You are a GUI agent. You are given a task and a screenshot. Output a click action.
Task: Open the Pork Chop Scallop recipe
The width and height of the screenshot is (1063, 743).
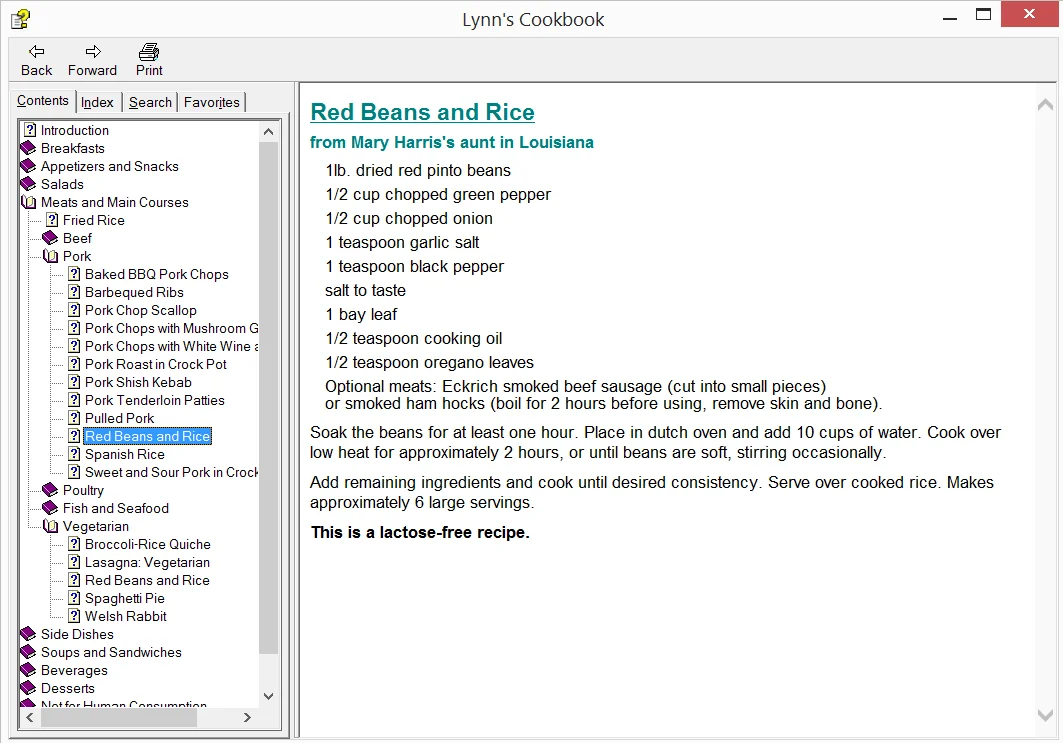click(140, 310)
